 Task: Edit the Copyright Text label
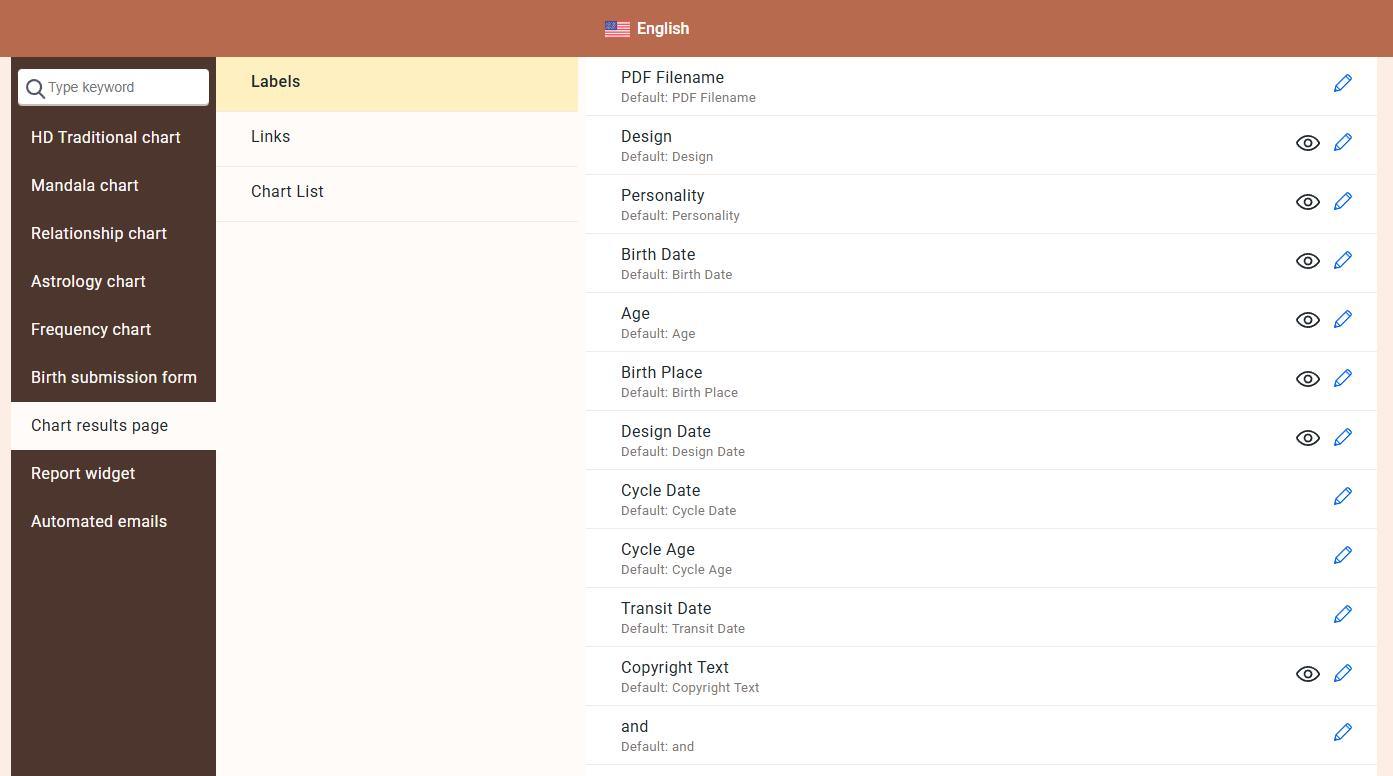coord(1342,674)
